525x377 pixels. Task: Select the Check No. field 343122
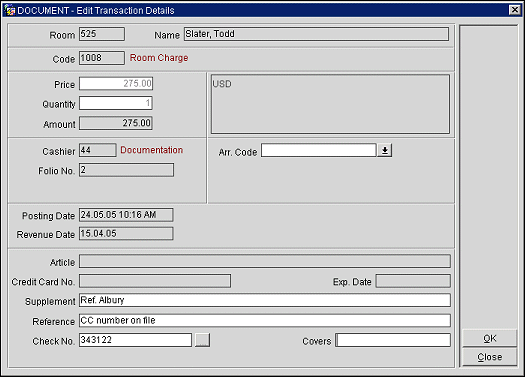click(135, 340)
